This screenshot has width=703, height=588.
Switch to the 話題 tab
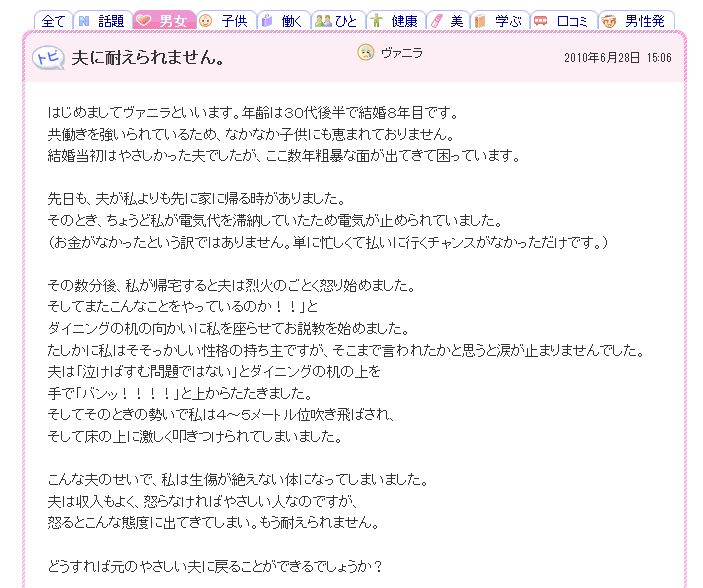[x=104, y=21]
